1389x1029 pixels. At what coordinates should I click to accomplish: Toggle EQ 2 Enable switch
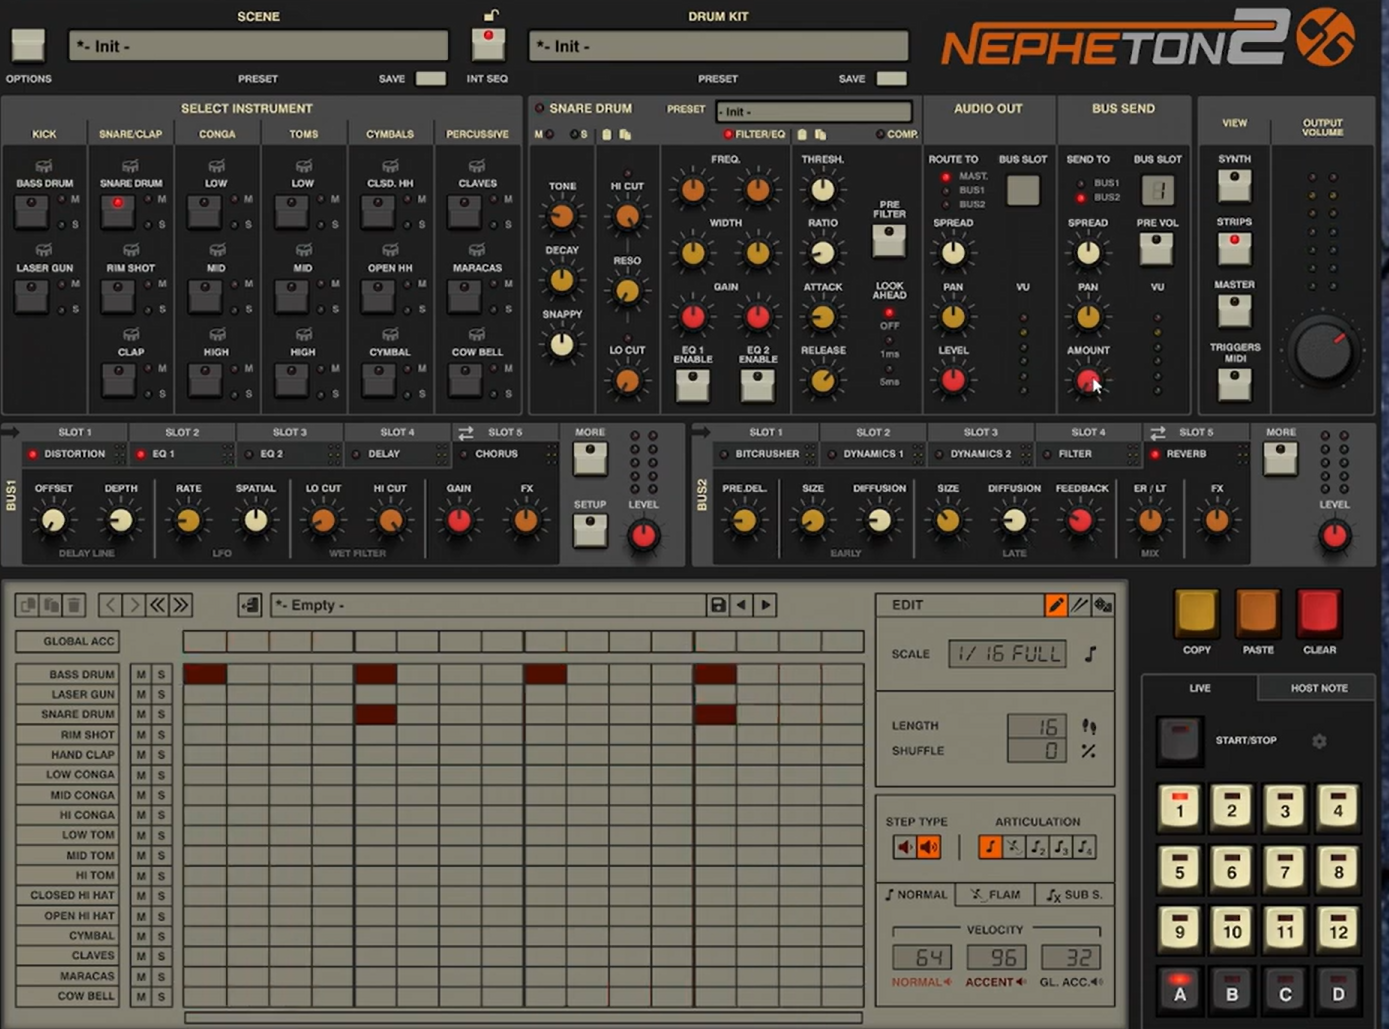click(757, 385)
